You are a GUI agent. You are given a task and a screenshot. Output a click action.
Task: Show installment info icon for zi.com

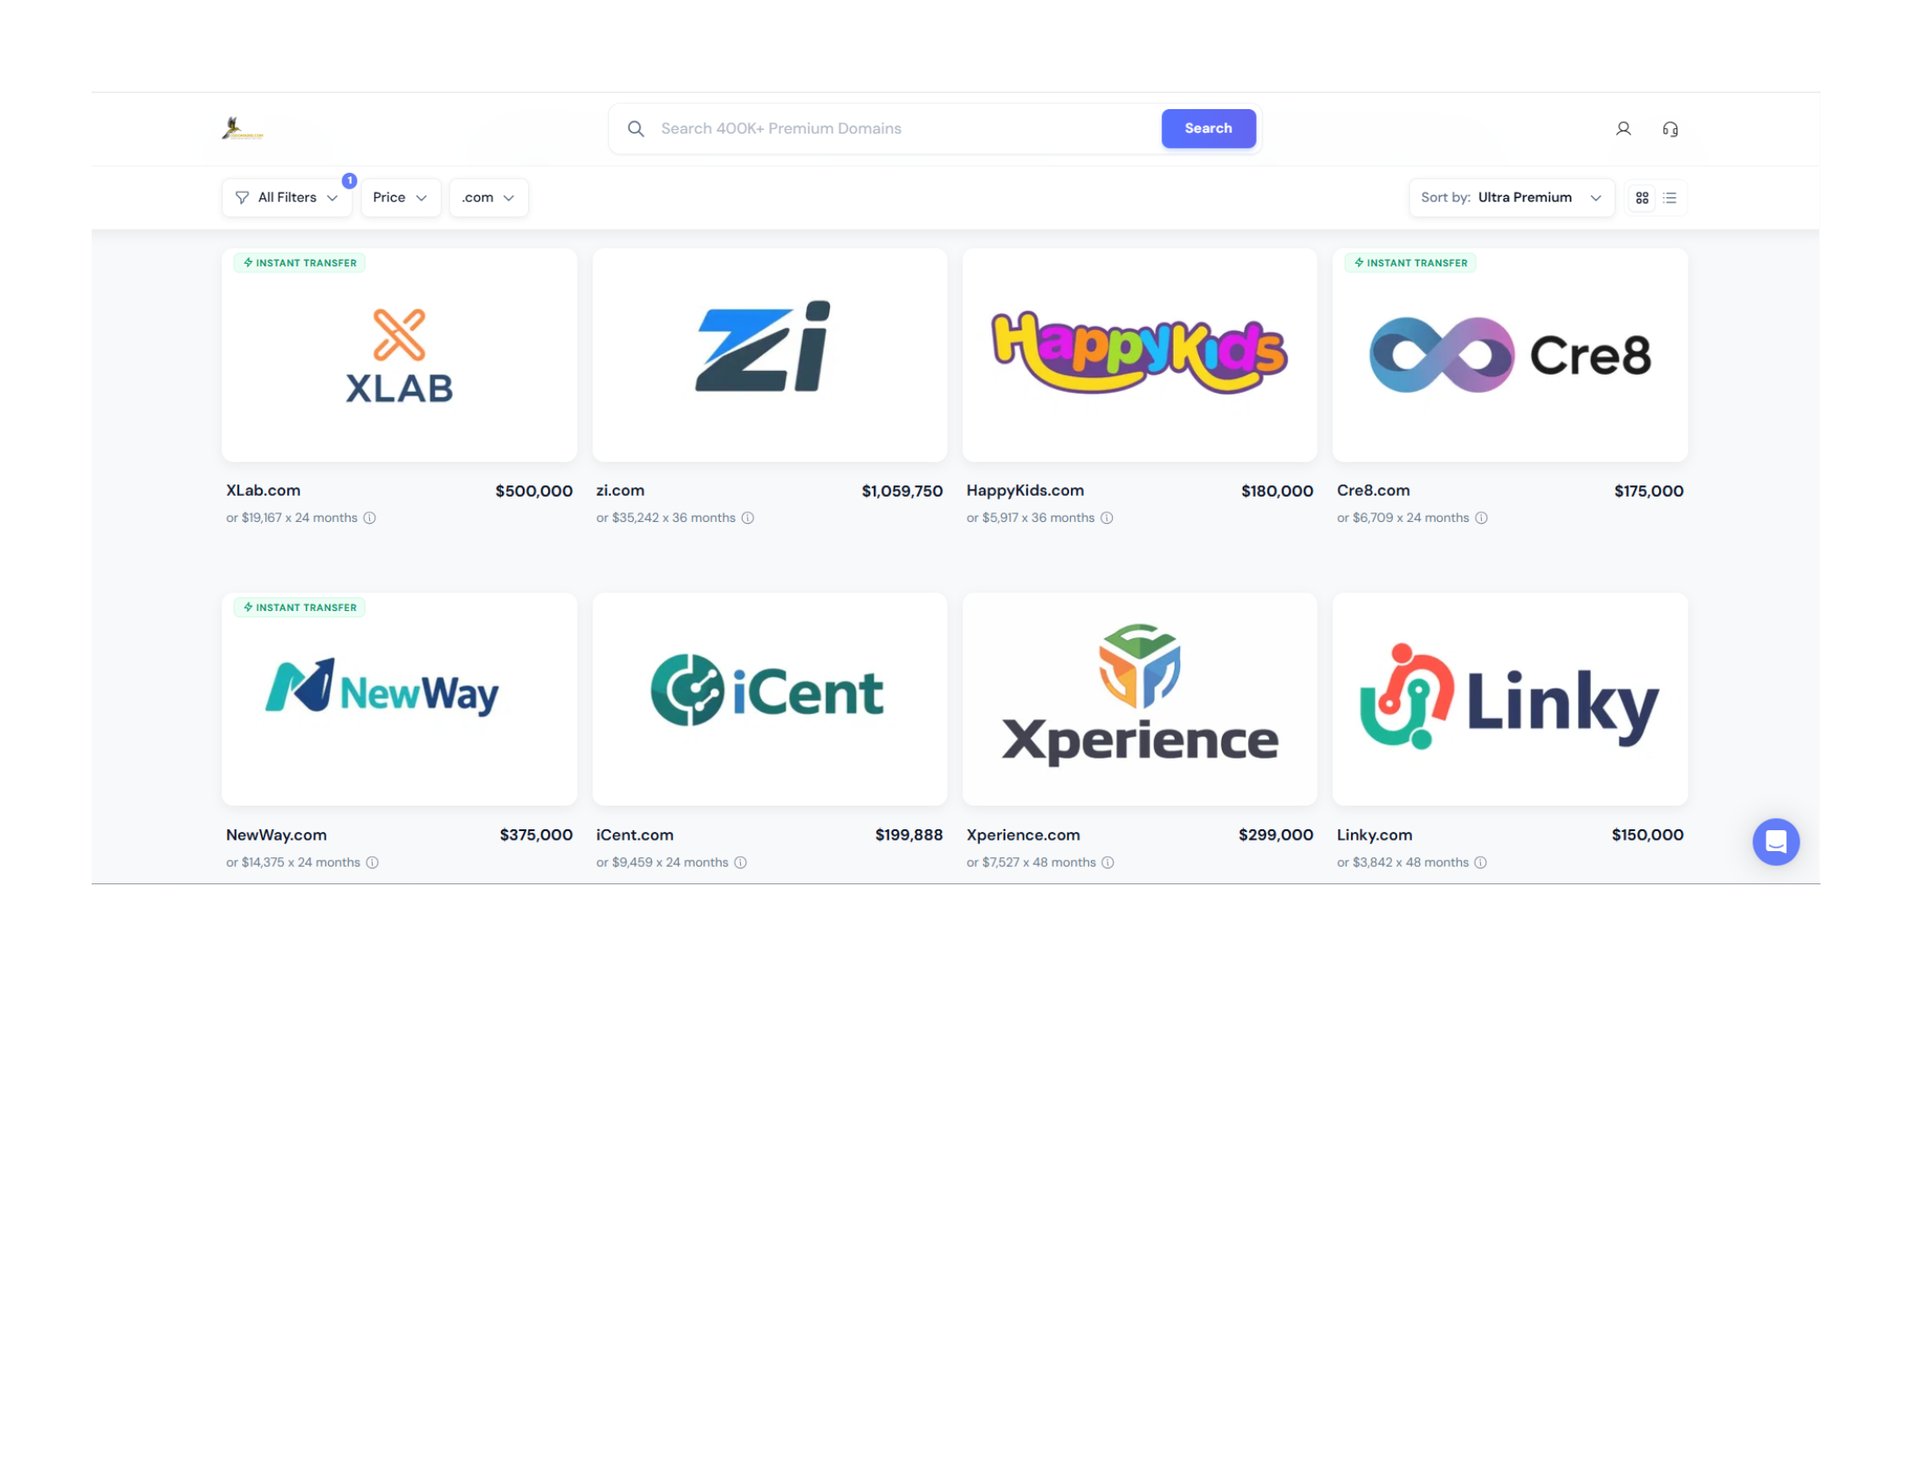tap(747, 518)
